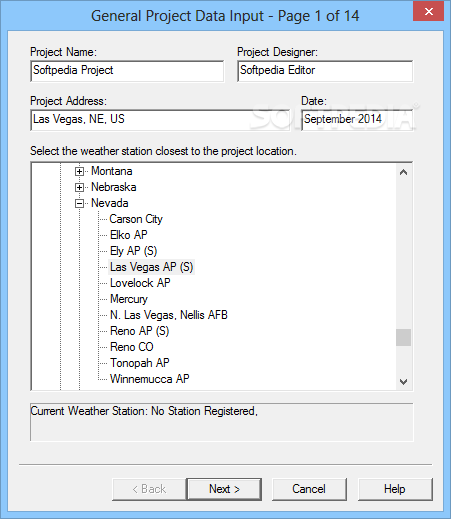Collapse the Nevada tree node
Viewport: 451px width, 519px height.
pos(79,203)
